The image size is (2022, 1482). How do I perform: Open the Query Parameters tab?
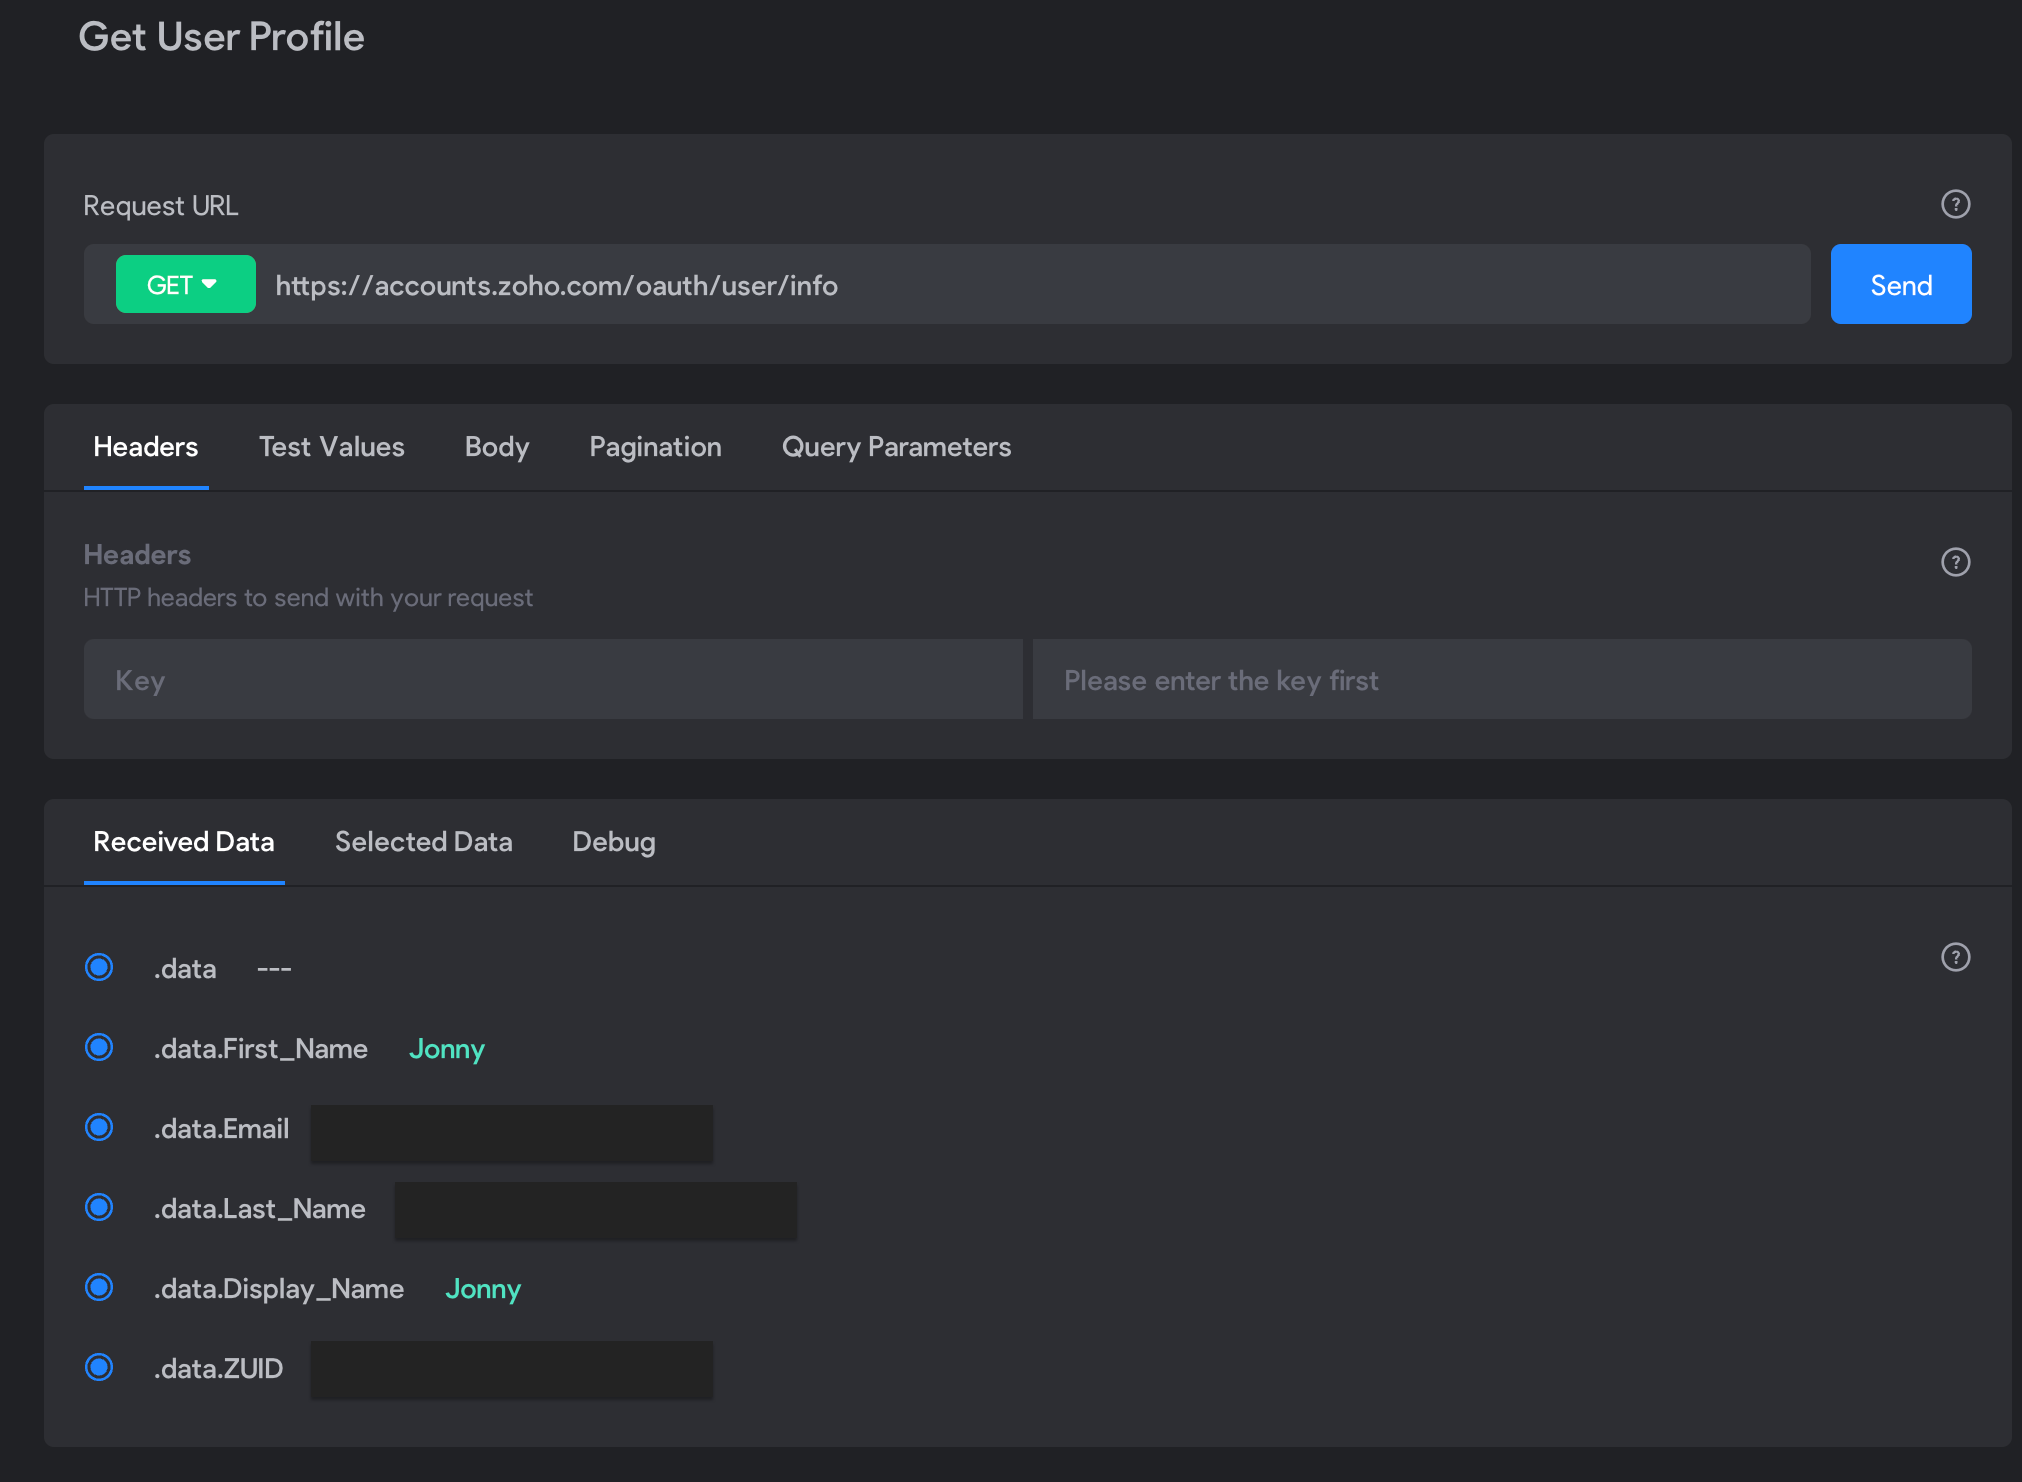point(896,447)
